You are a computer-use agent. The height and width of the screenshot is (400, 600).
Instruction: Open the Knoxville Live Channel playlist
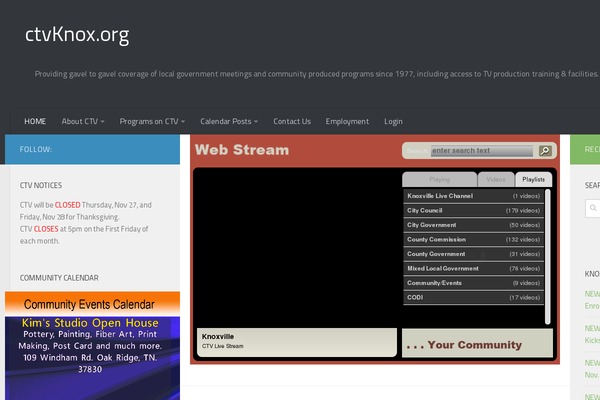tap(473, 196)
